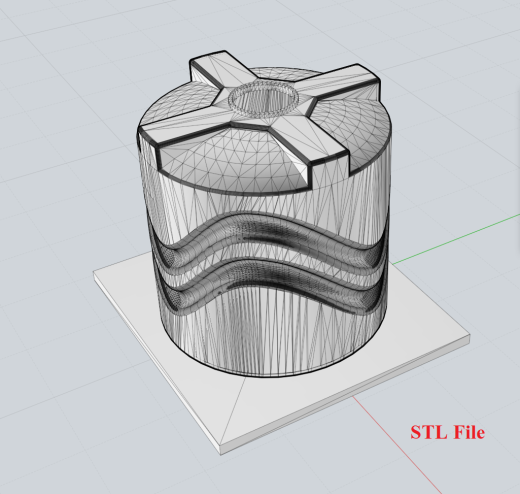The height and width of the screenshot is (494, 520).
Task: Pick the circular hole atop the model
Action: (263, 99)
